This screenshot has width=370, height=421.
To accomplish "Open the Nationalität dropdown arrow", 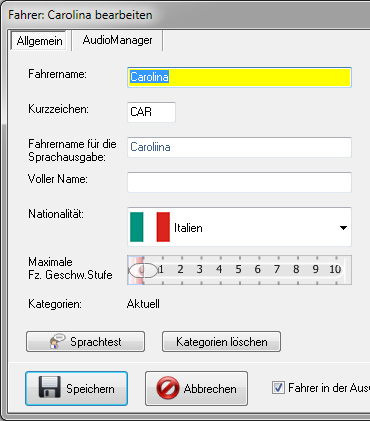I will 343,228.
